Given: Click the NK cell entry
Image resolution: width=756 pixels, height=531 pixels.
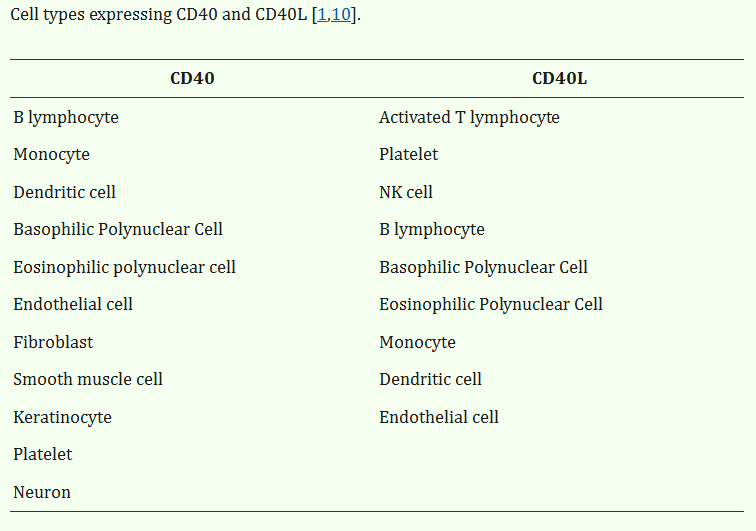Looking at the screenshot, I should [406, 192].
